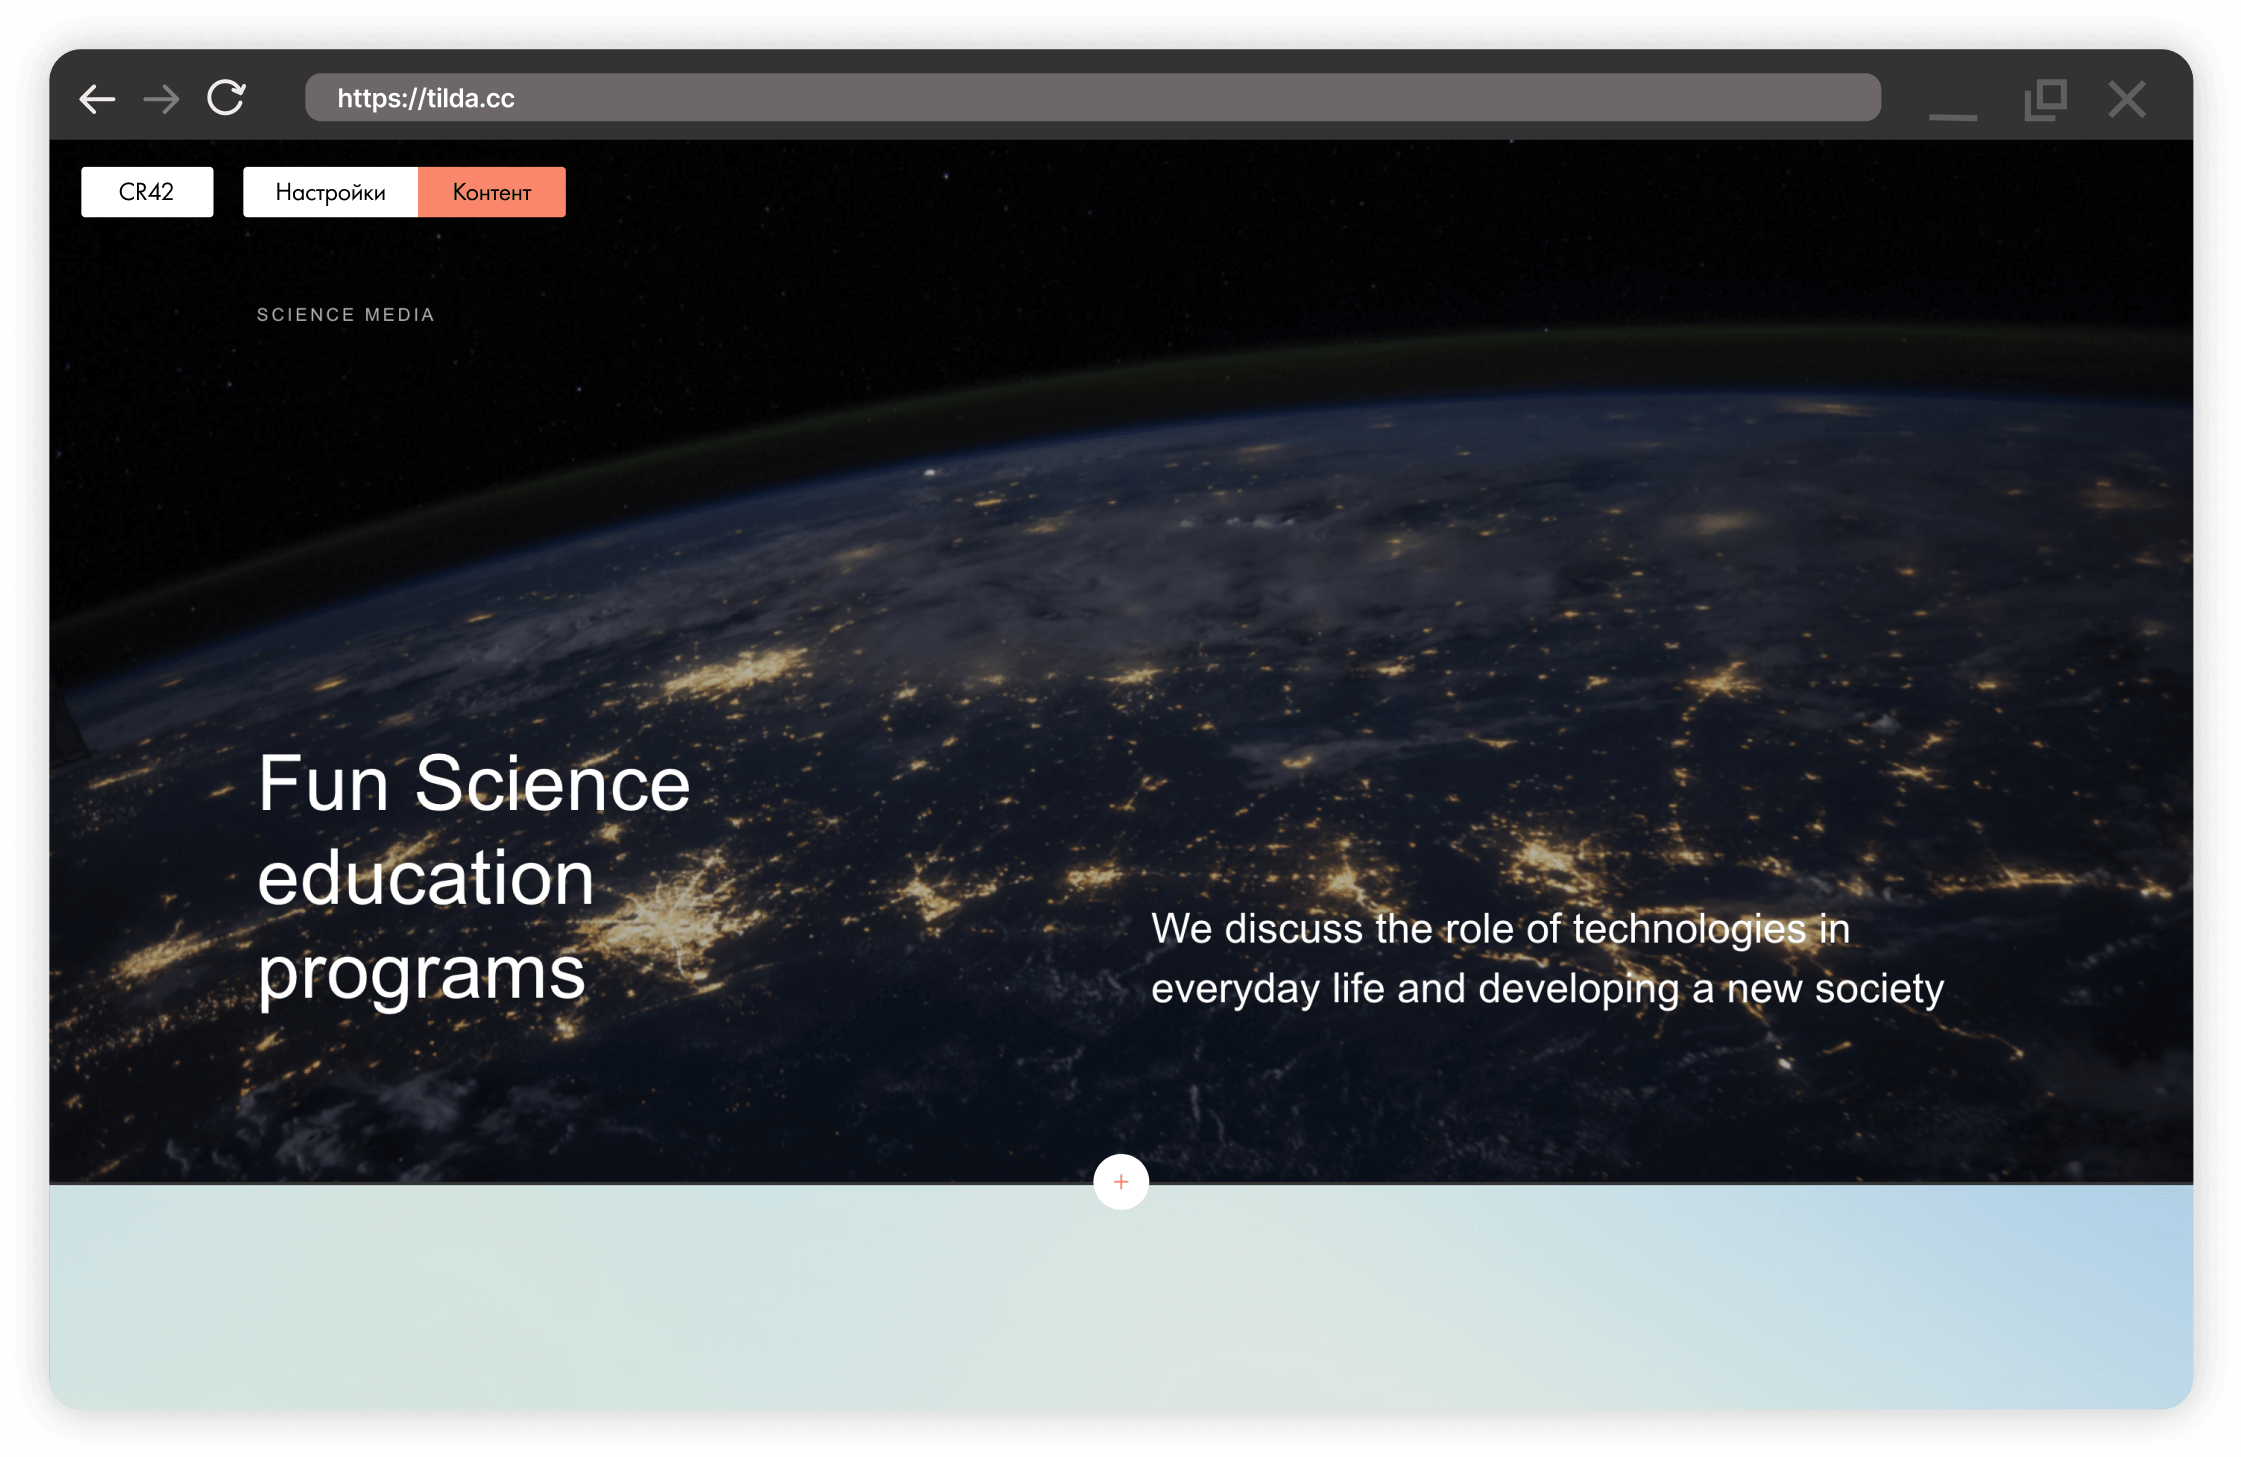
Task: Switch to the Контент tab
Action: (491, 192)
